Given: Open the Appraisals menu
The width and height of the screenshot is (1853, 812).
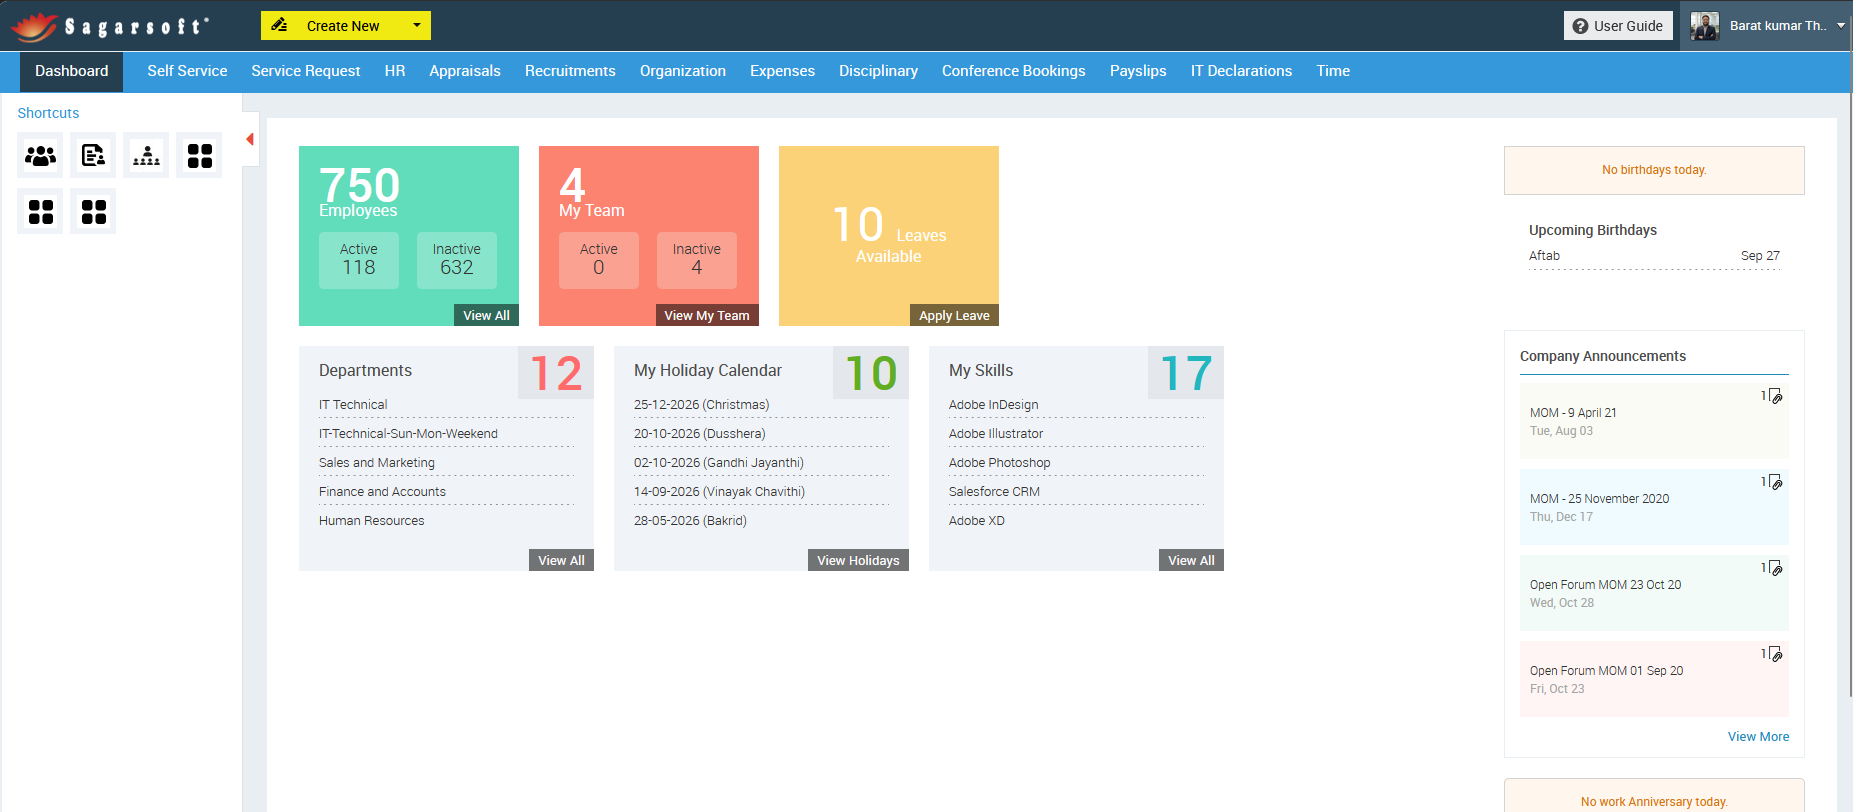Looking at the screenshot, I should [x=465, y=71].
